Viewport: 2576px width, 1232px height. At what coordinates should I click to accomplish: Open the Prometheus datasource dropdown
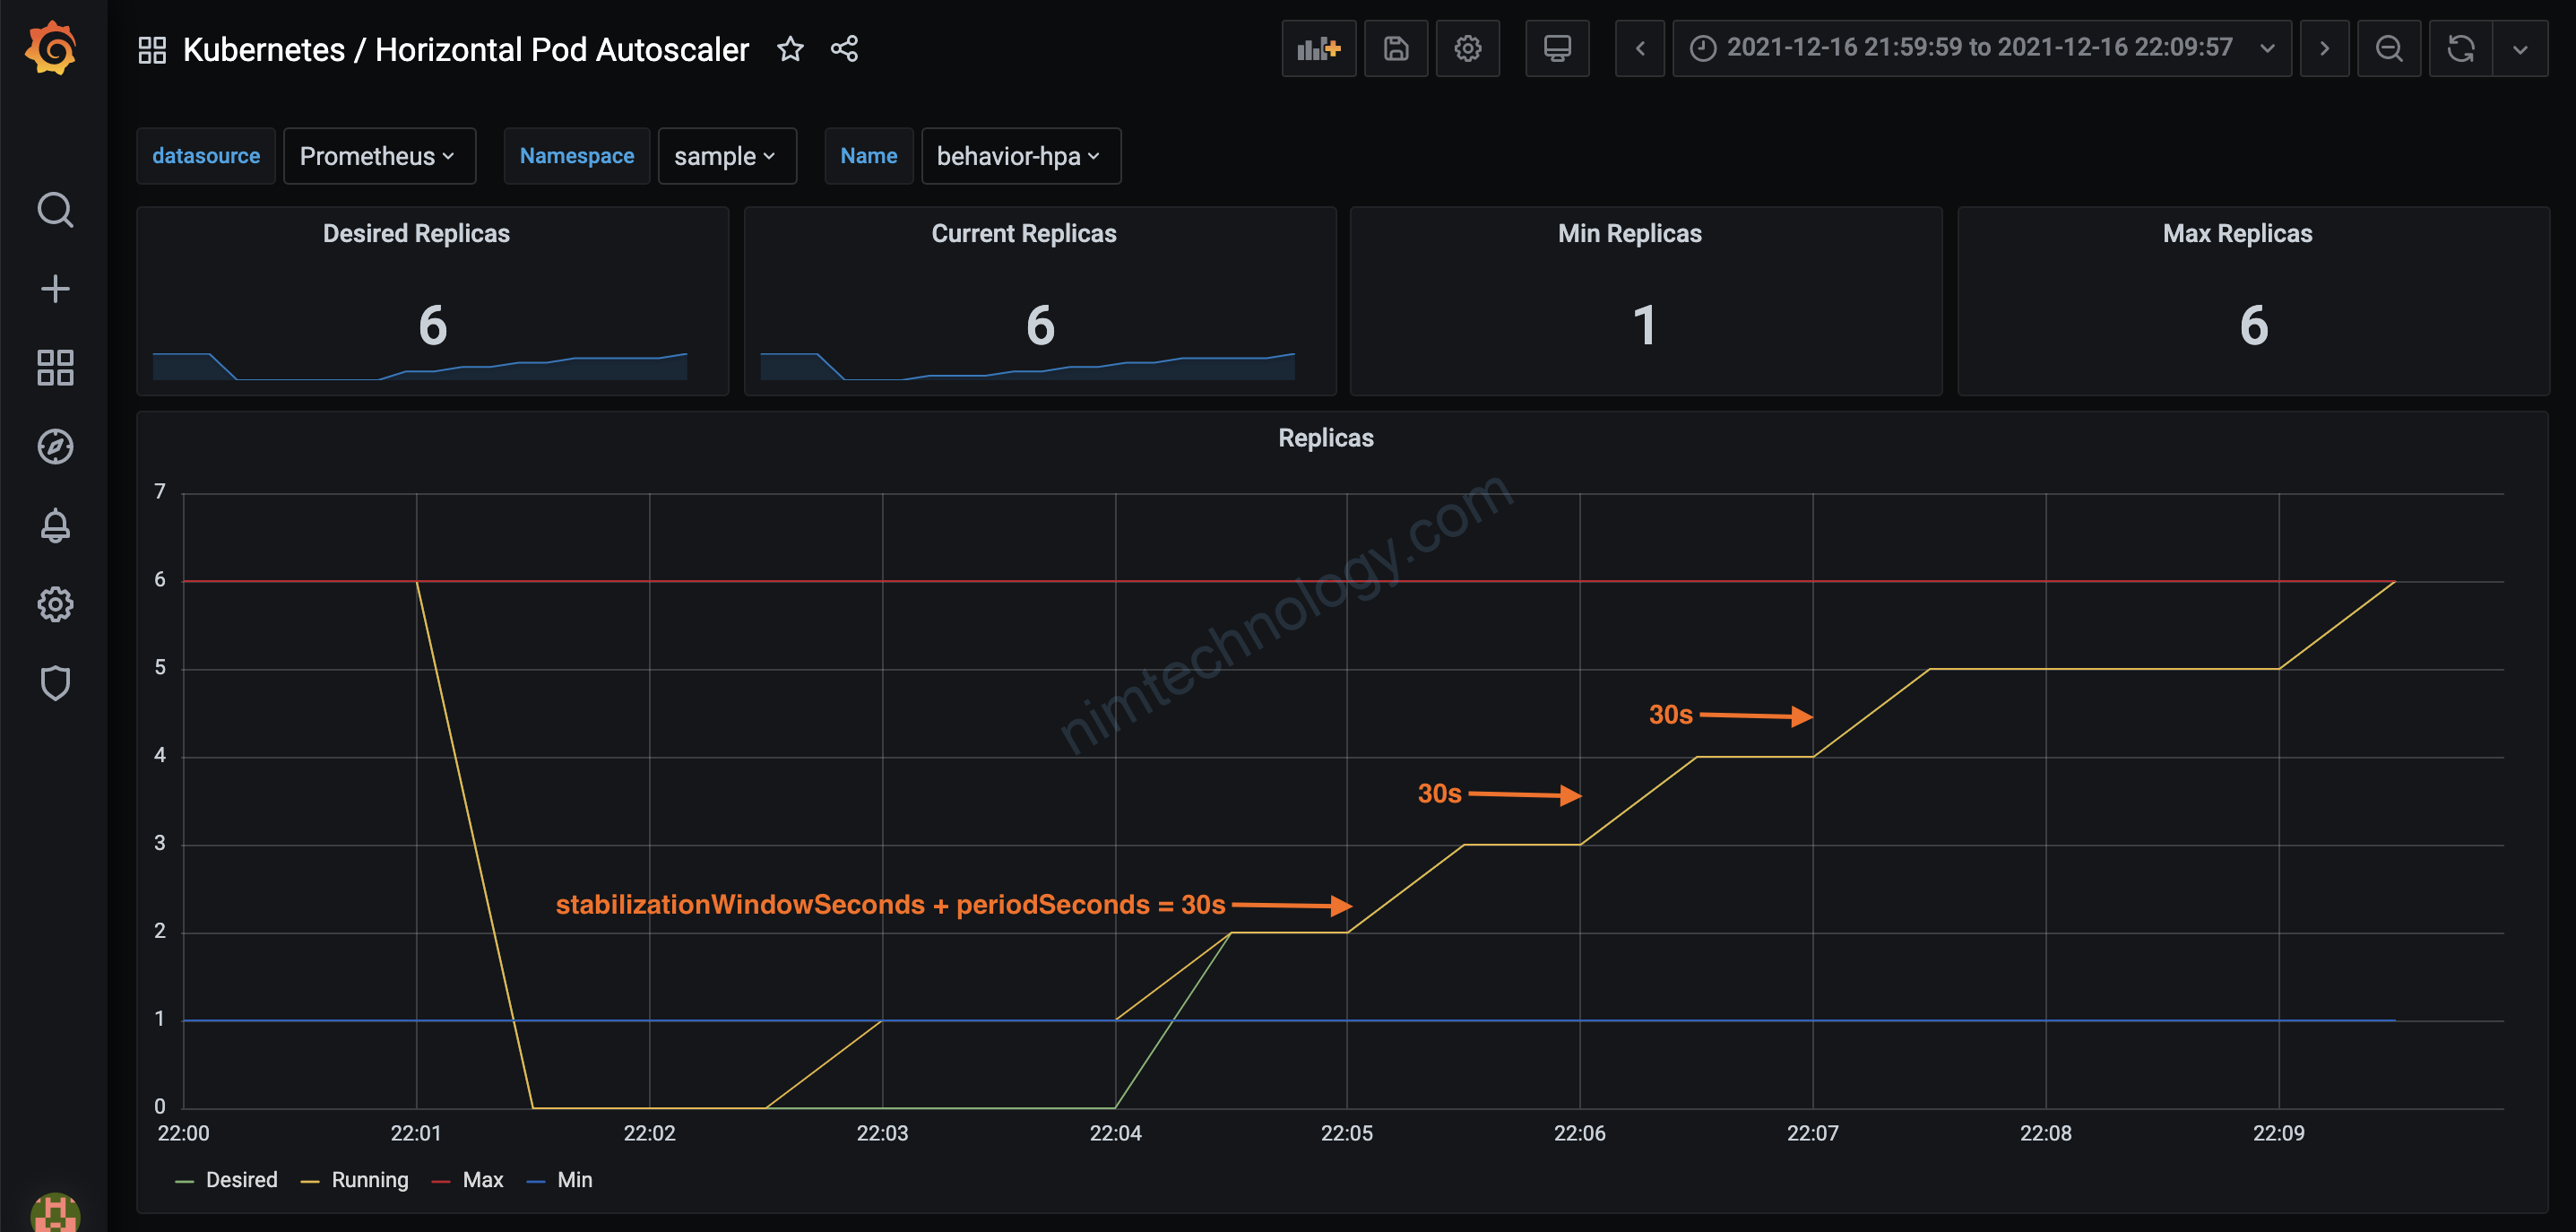coord(378,156)
